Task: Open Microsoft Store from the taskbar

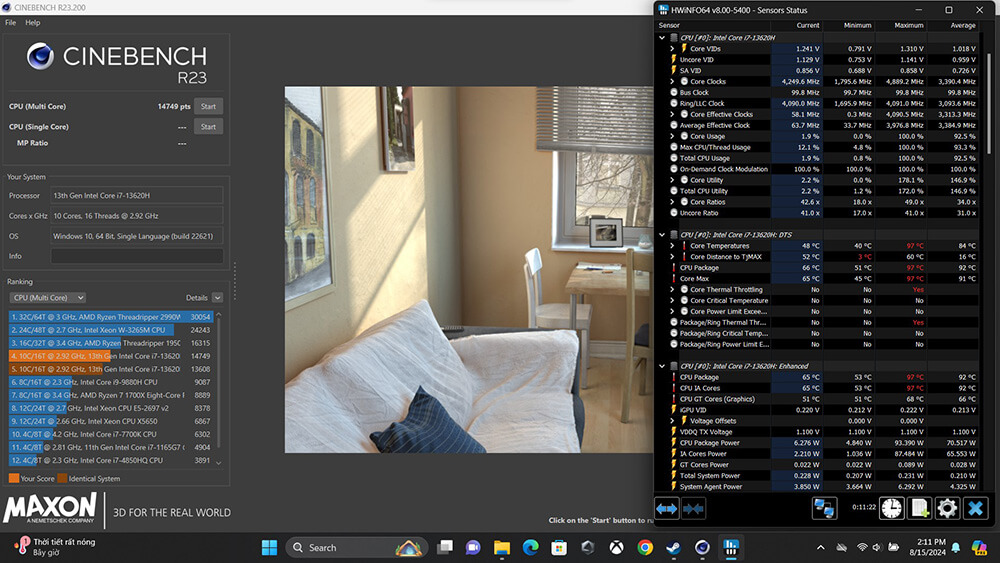Action: click(559, 548)
